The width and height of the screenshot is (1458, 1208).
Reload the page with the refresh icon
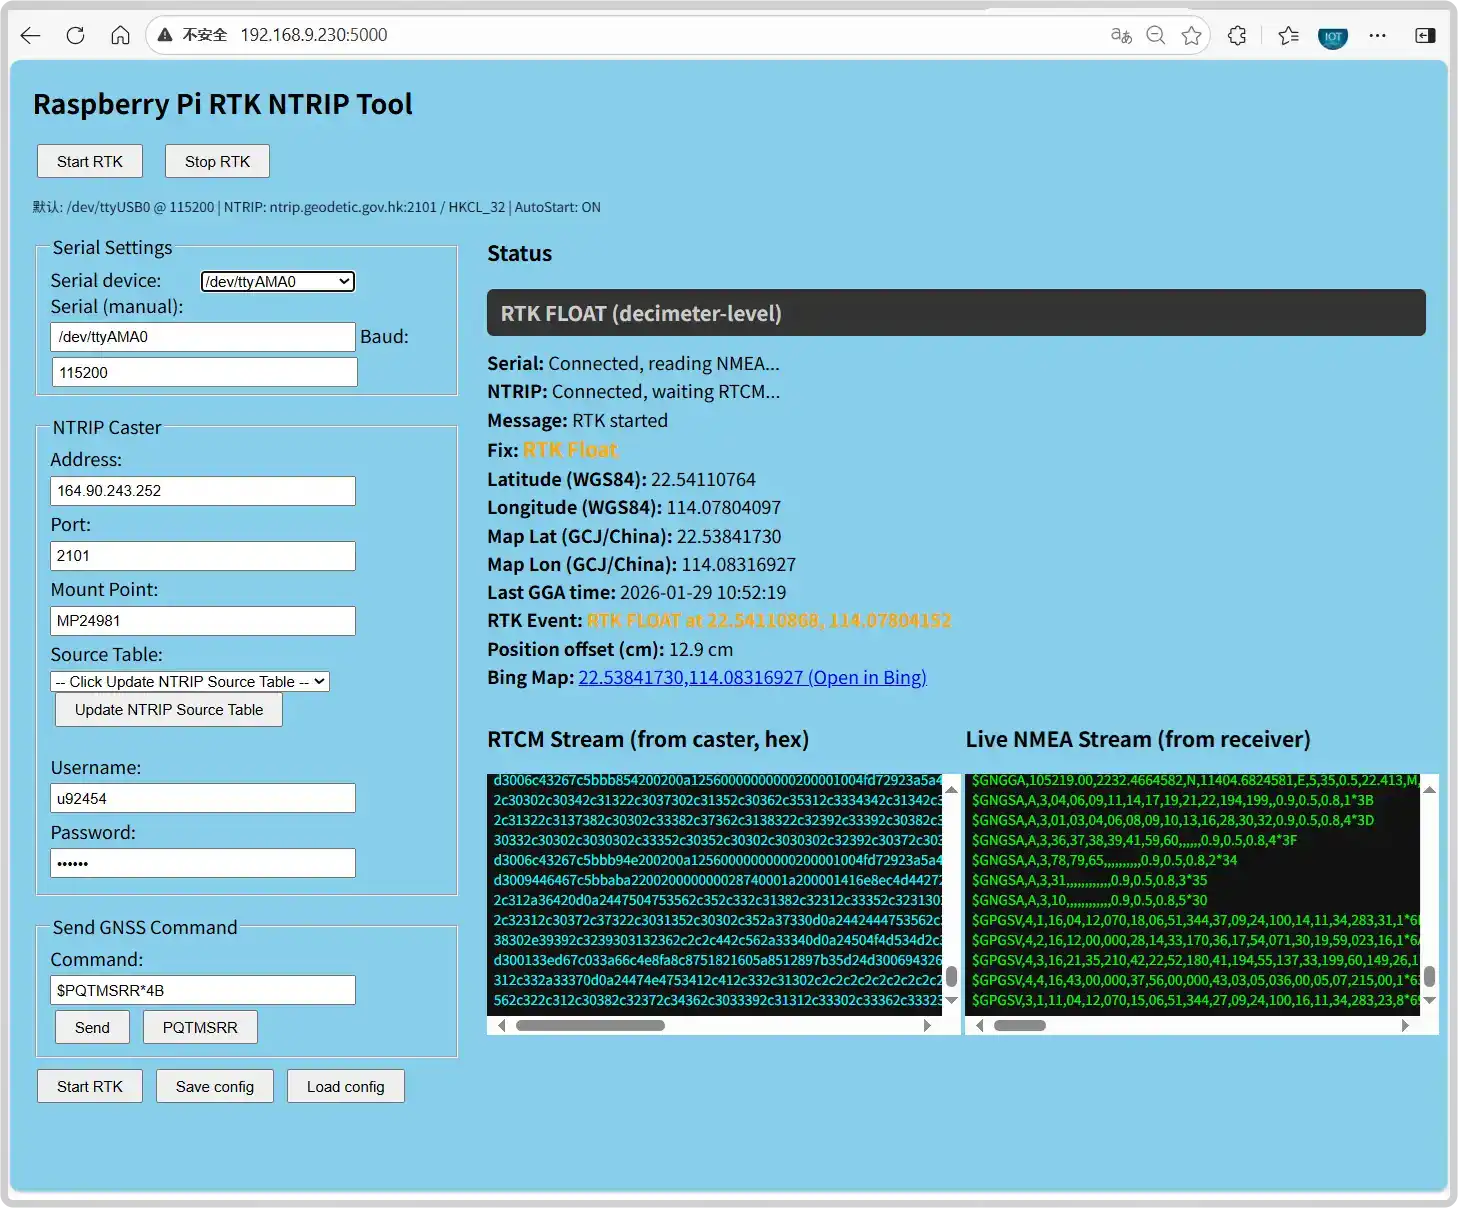tap(75, 36)
